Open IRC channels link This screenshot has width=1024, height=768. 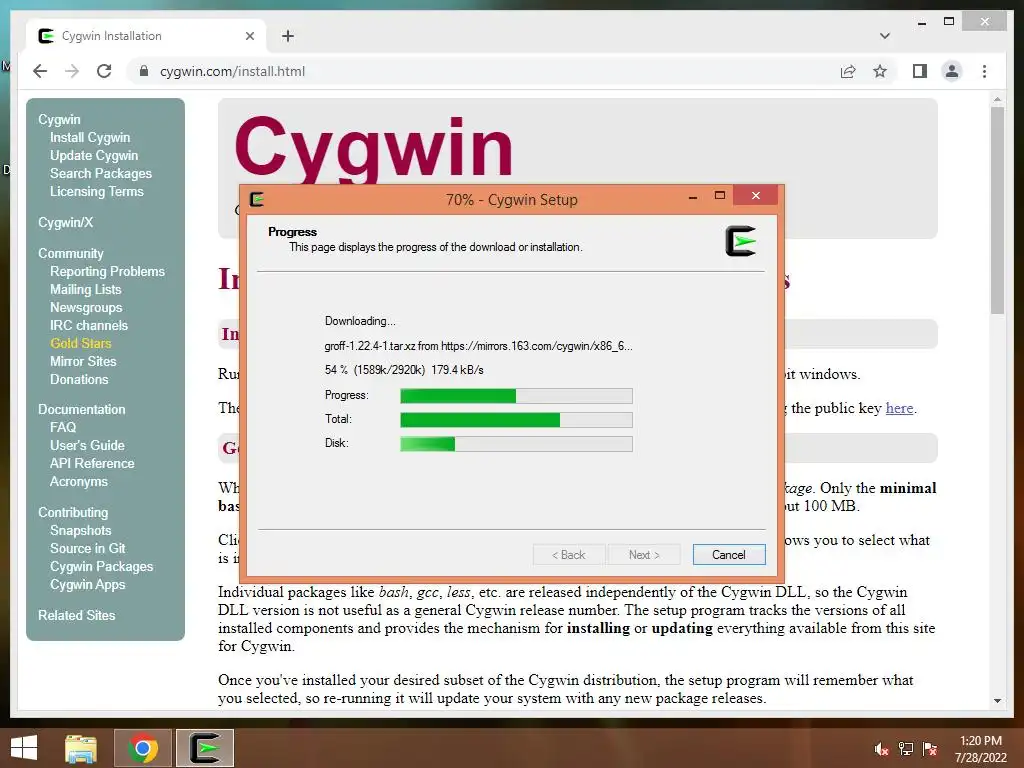(x=89, y=325)
